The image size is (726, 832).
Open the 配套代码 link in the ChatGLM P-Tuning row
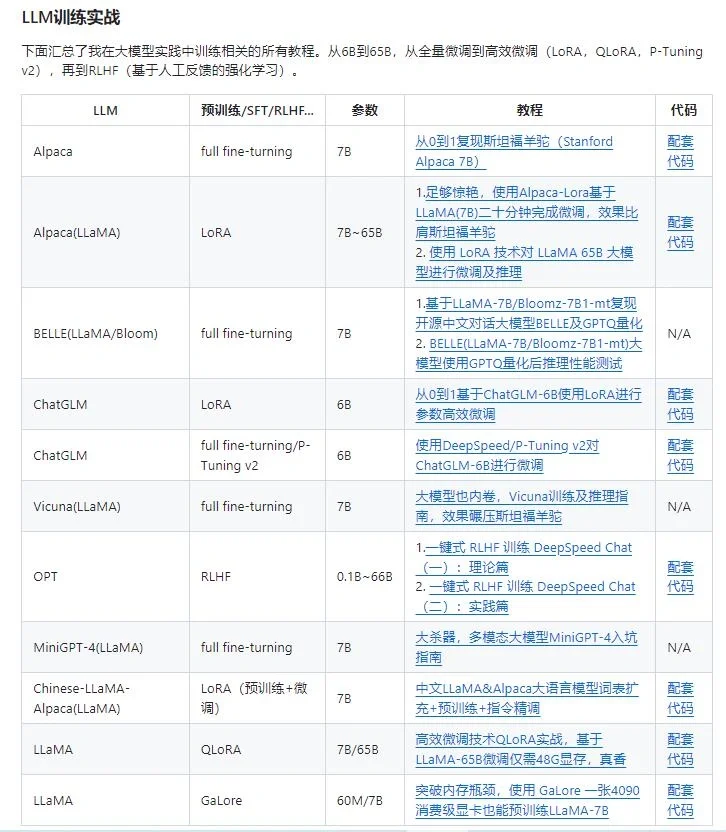click(680, 455)
